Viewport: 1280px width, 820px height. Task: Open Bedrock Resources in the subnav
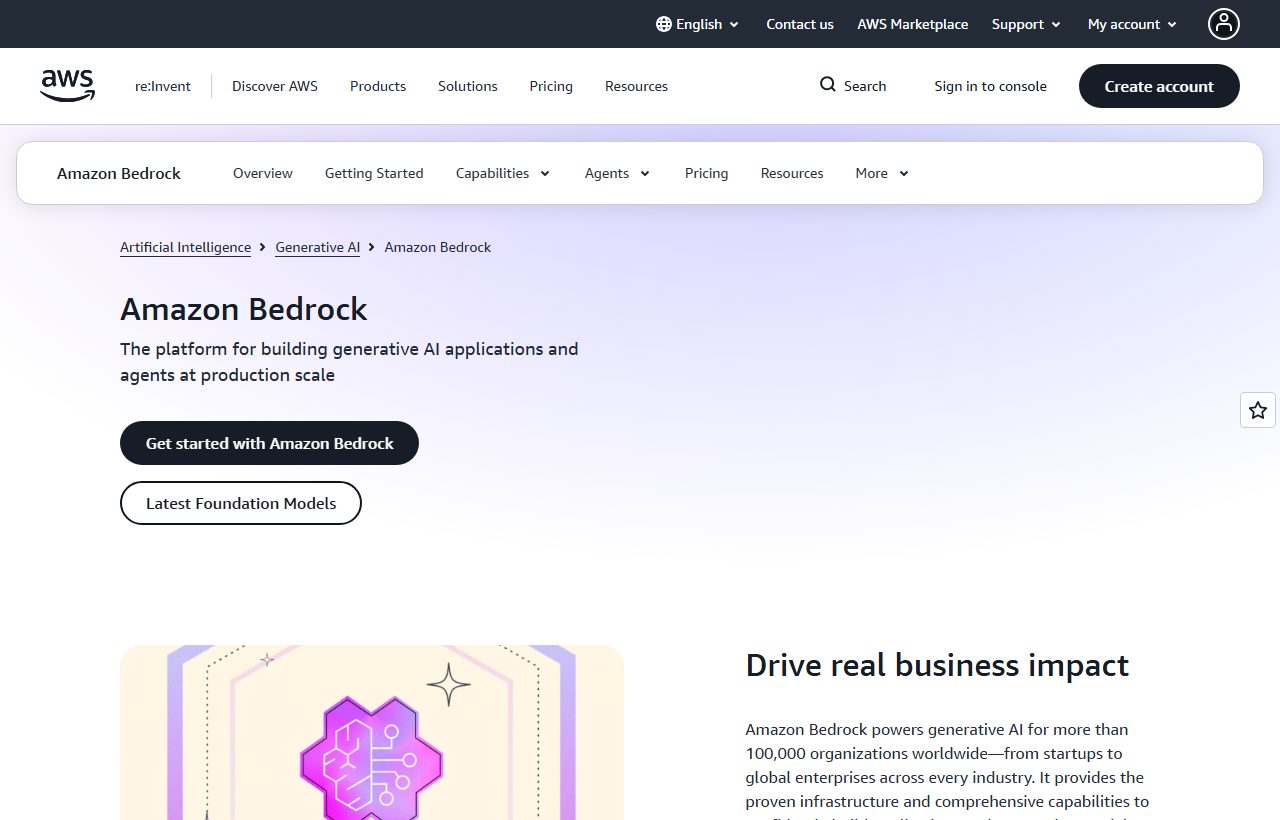[x=792, y=173]
